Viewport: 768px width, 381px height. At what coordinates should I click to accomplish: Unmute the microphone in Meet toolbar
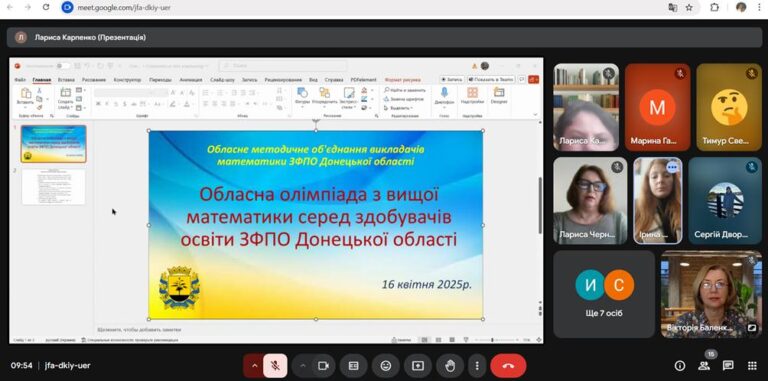click(x=275, y=366)
